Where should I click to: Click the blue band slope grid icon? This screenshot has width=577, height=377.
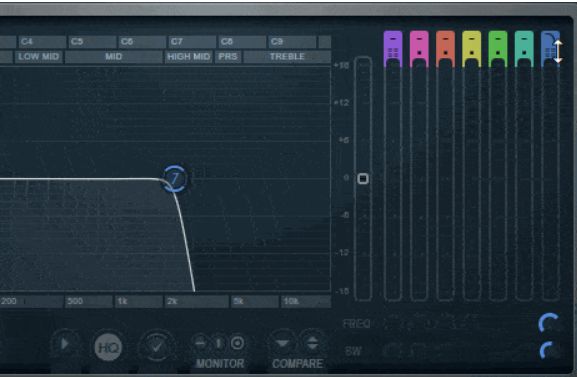click(x=550, y=53)
